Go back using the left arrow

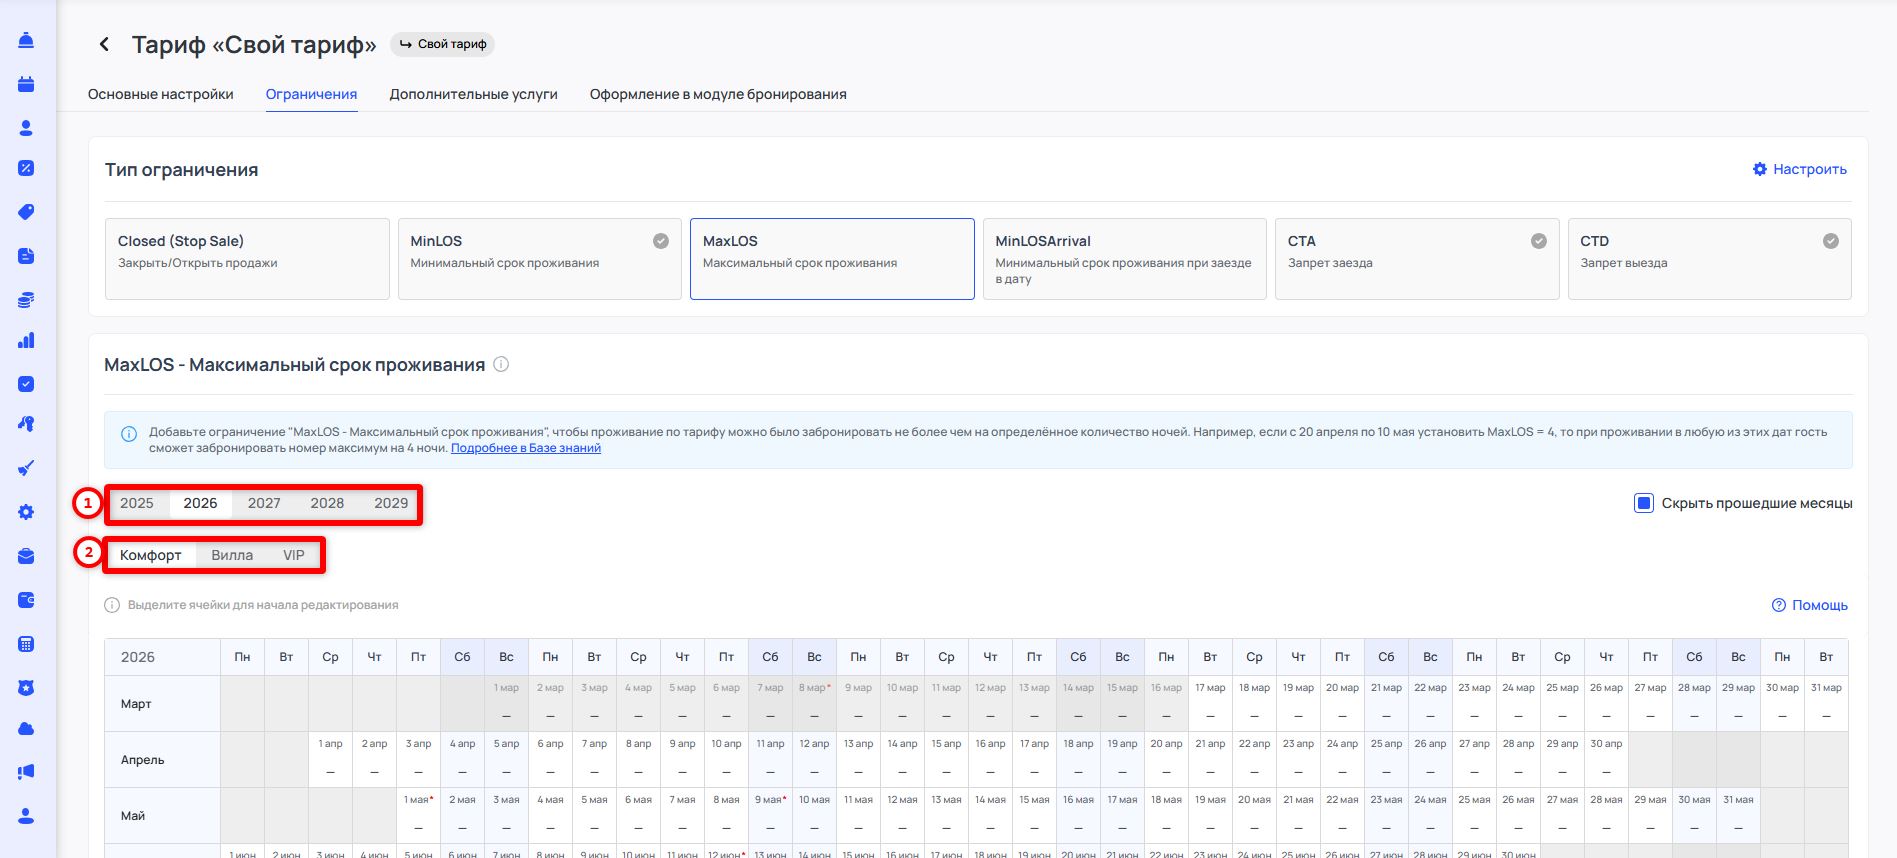point(104,44)
